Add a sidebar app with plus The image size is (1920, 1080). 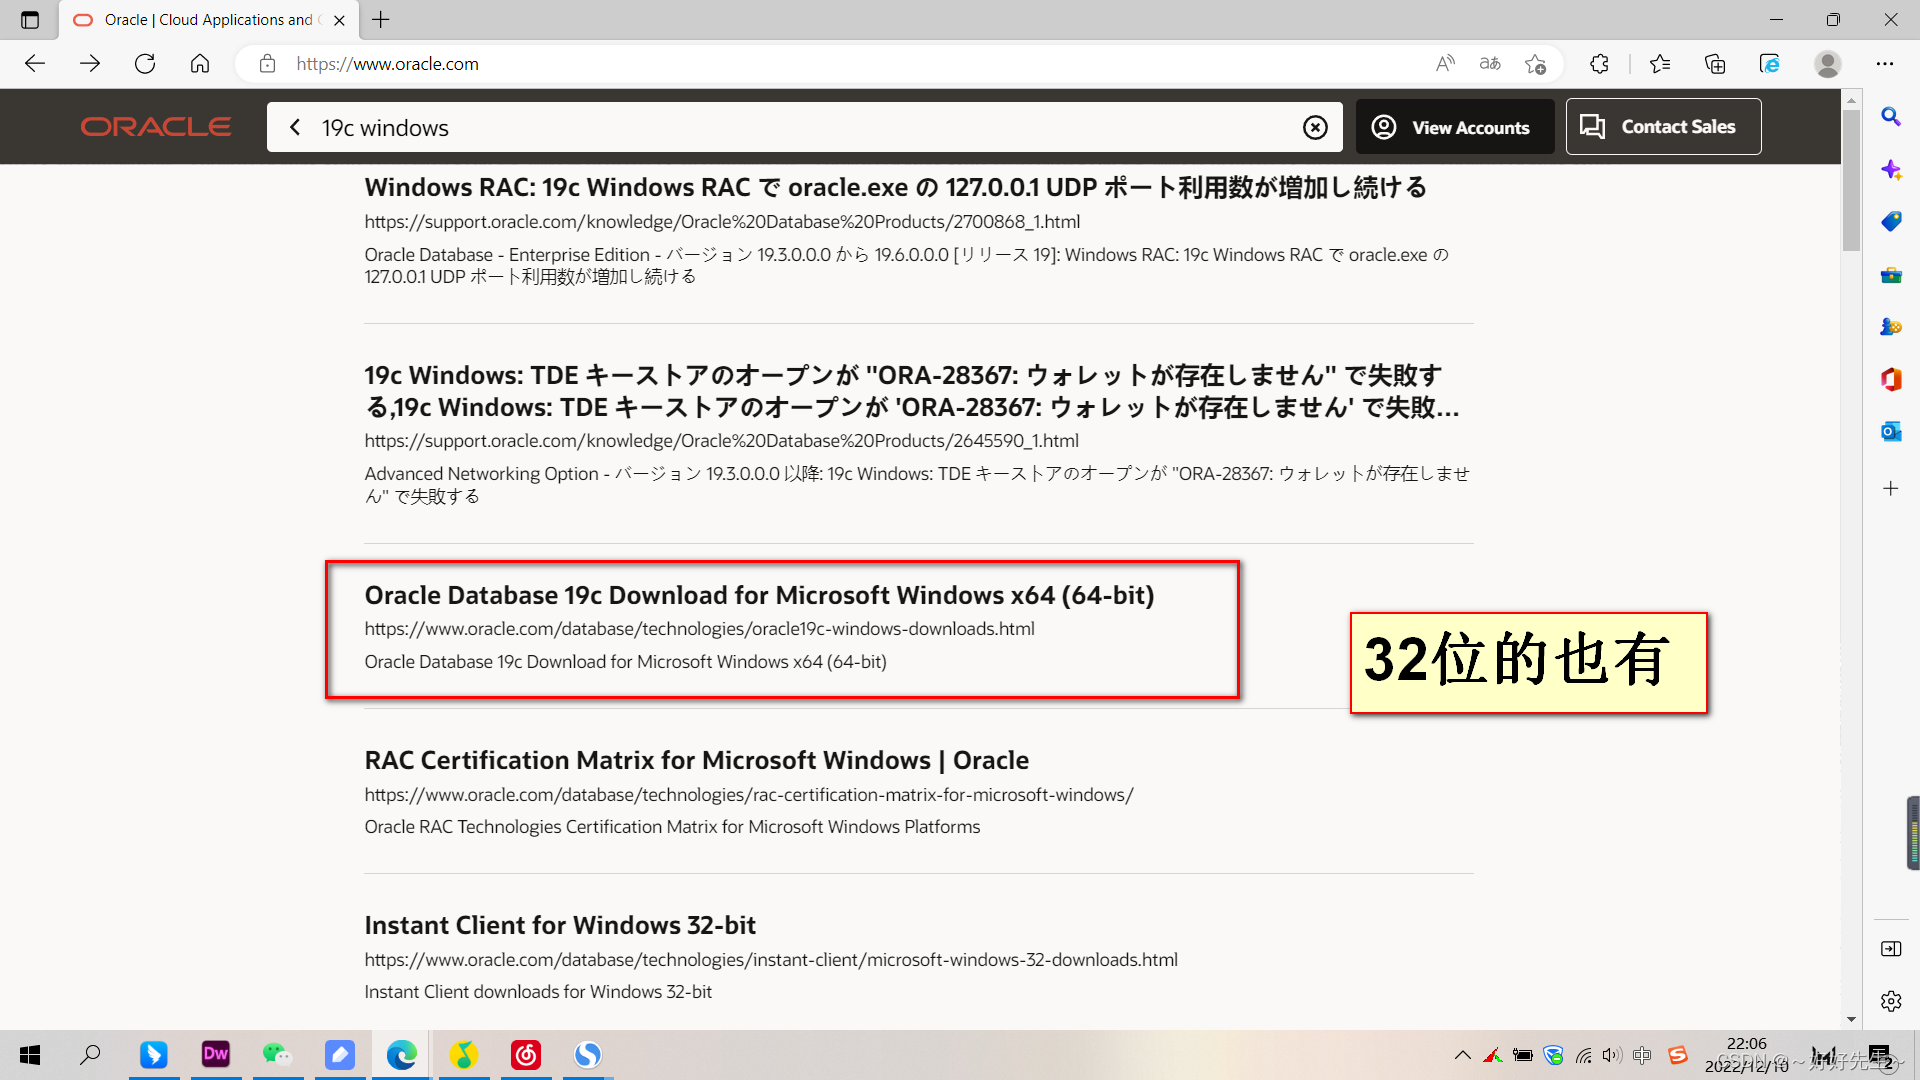click(x=1890, y=489)
